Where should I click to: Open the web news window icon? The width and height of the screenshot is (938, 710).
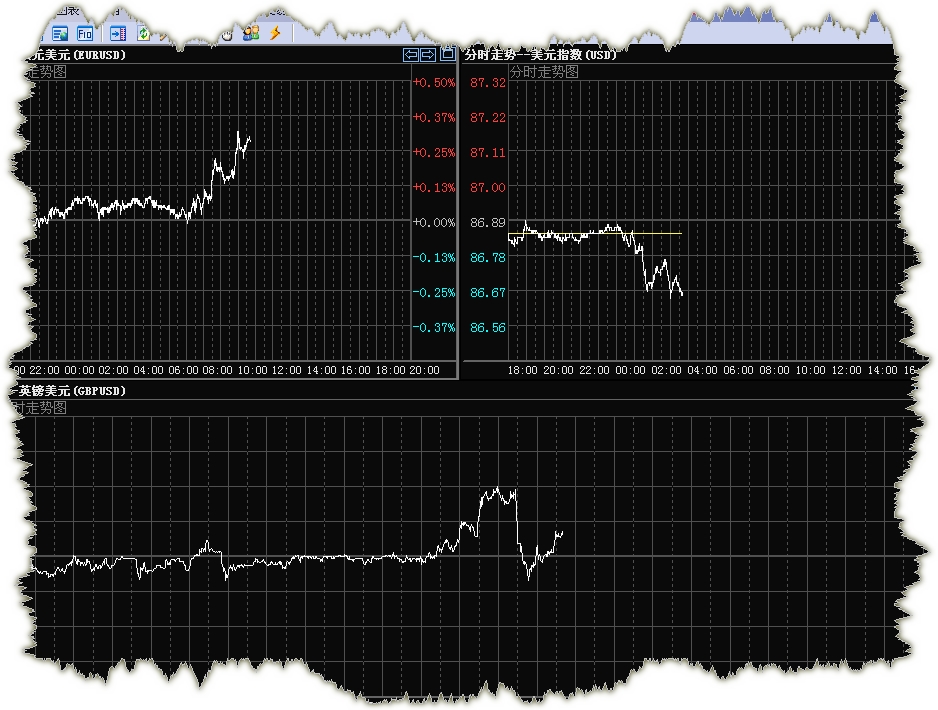click(x=60, y=33)
